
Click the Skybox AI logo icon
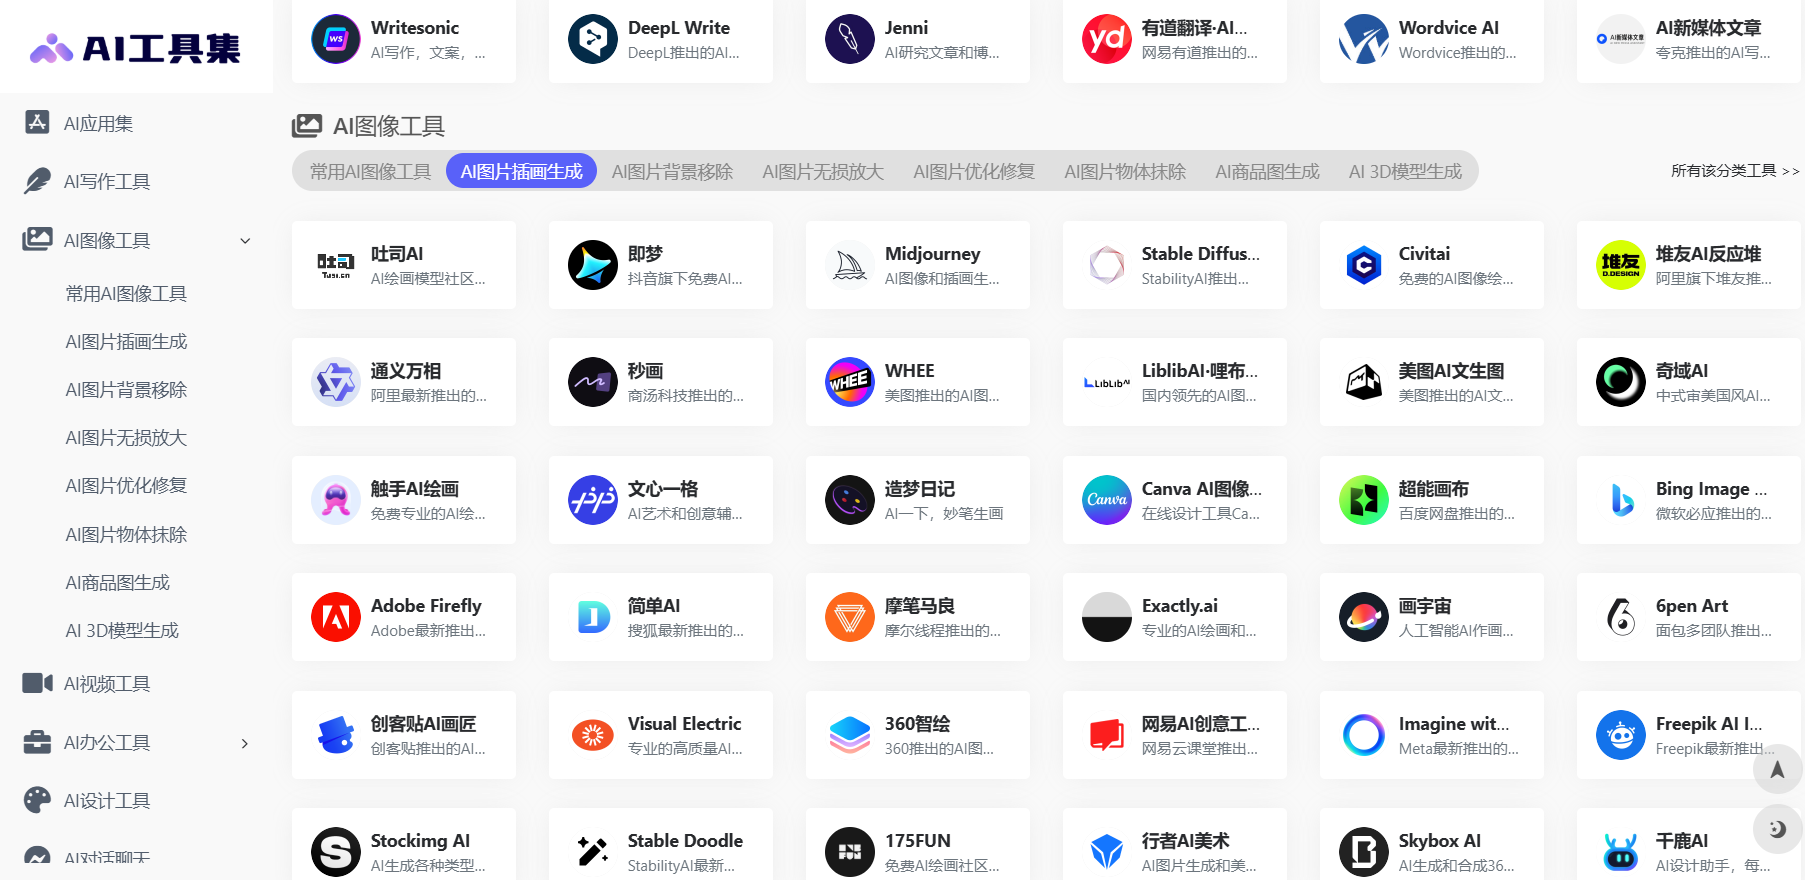click(x=1364, y=852)
